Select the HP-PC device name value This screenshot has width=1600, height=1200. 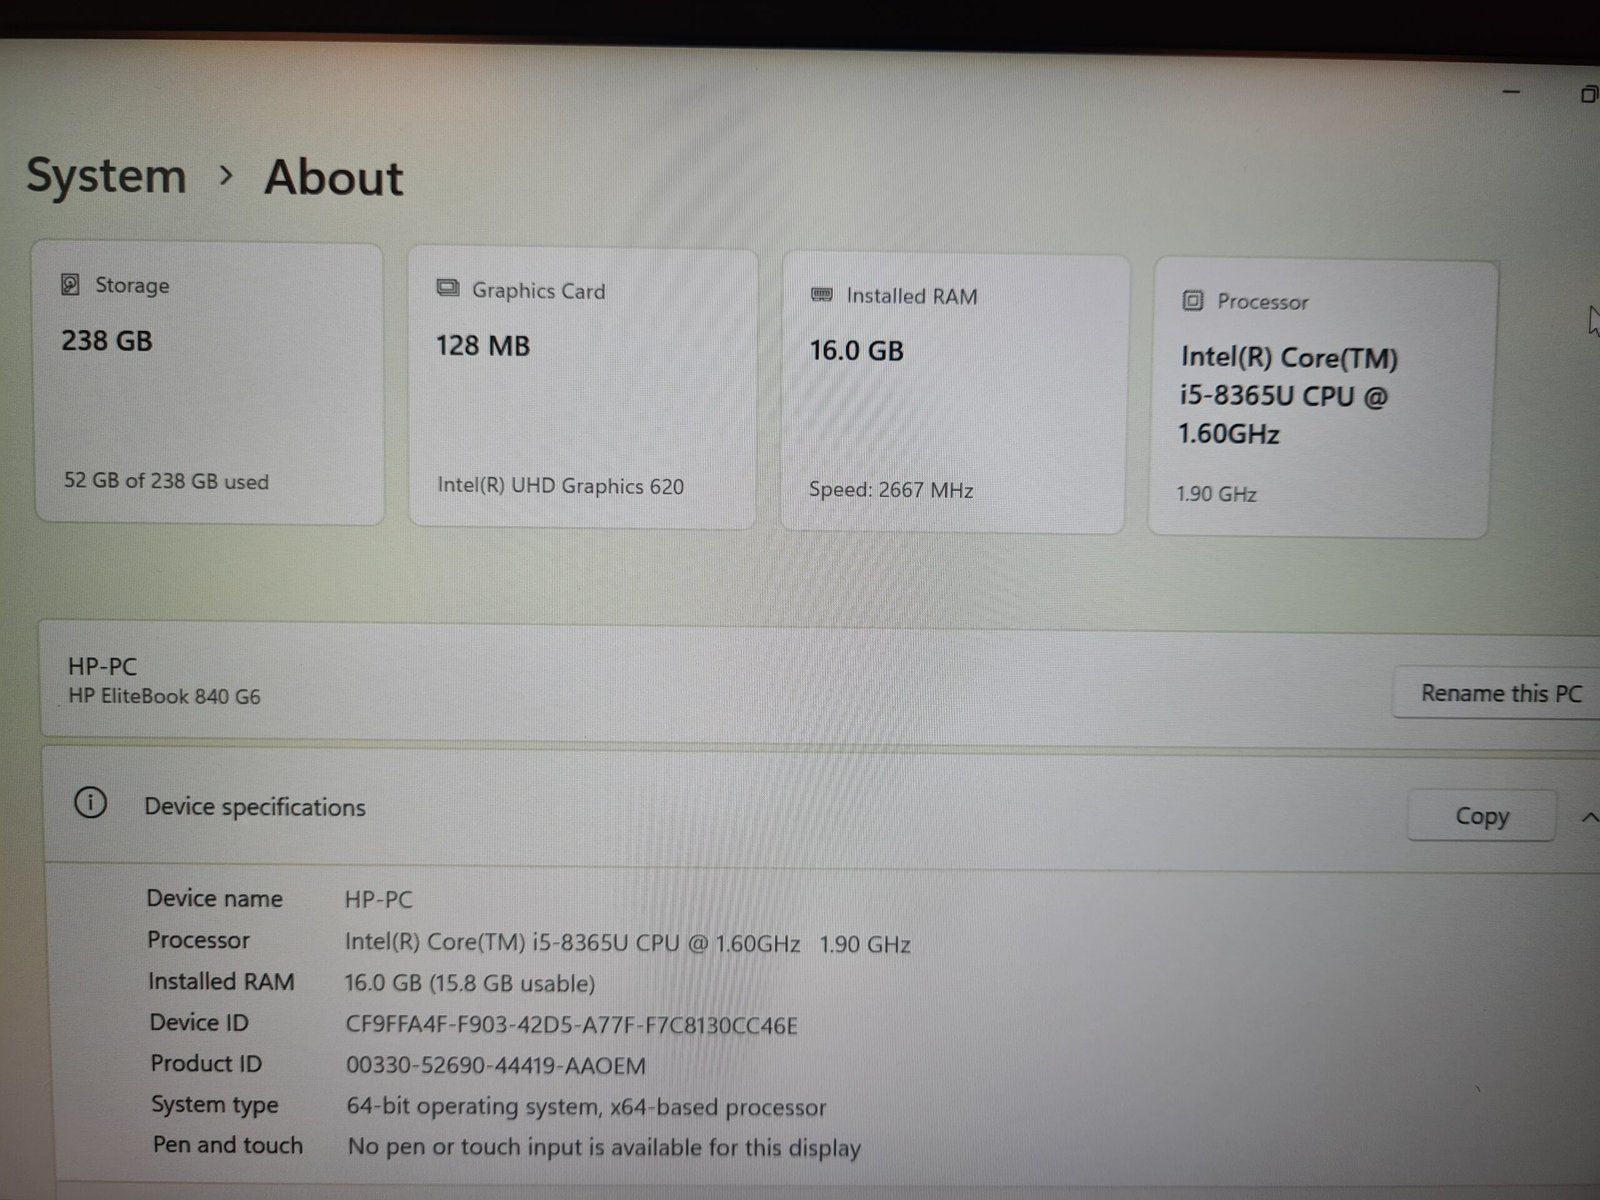(x=378, y=899)
